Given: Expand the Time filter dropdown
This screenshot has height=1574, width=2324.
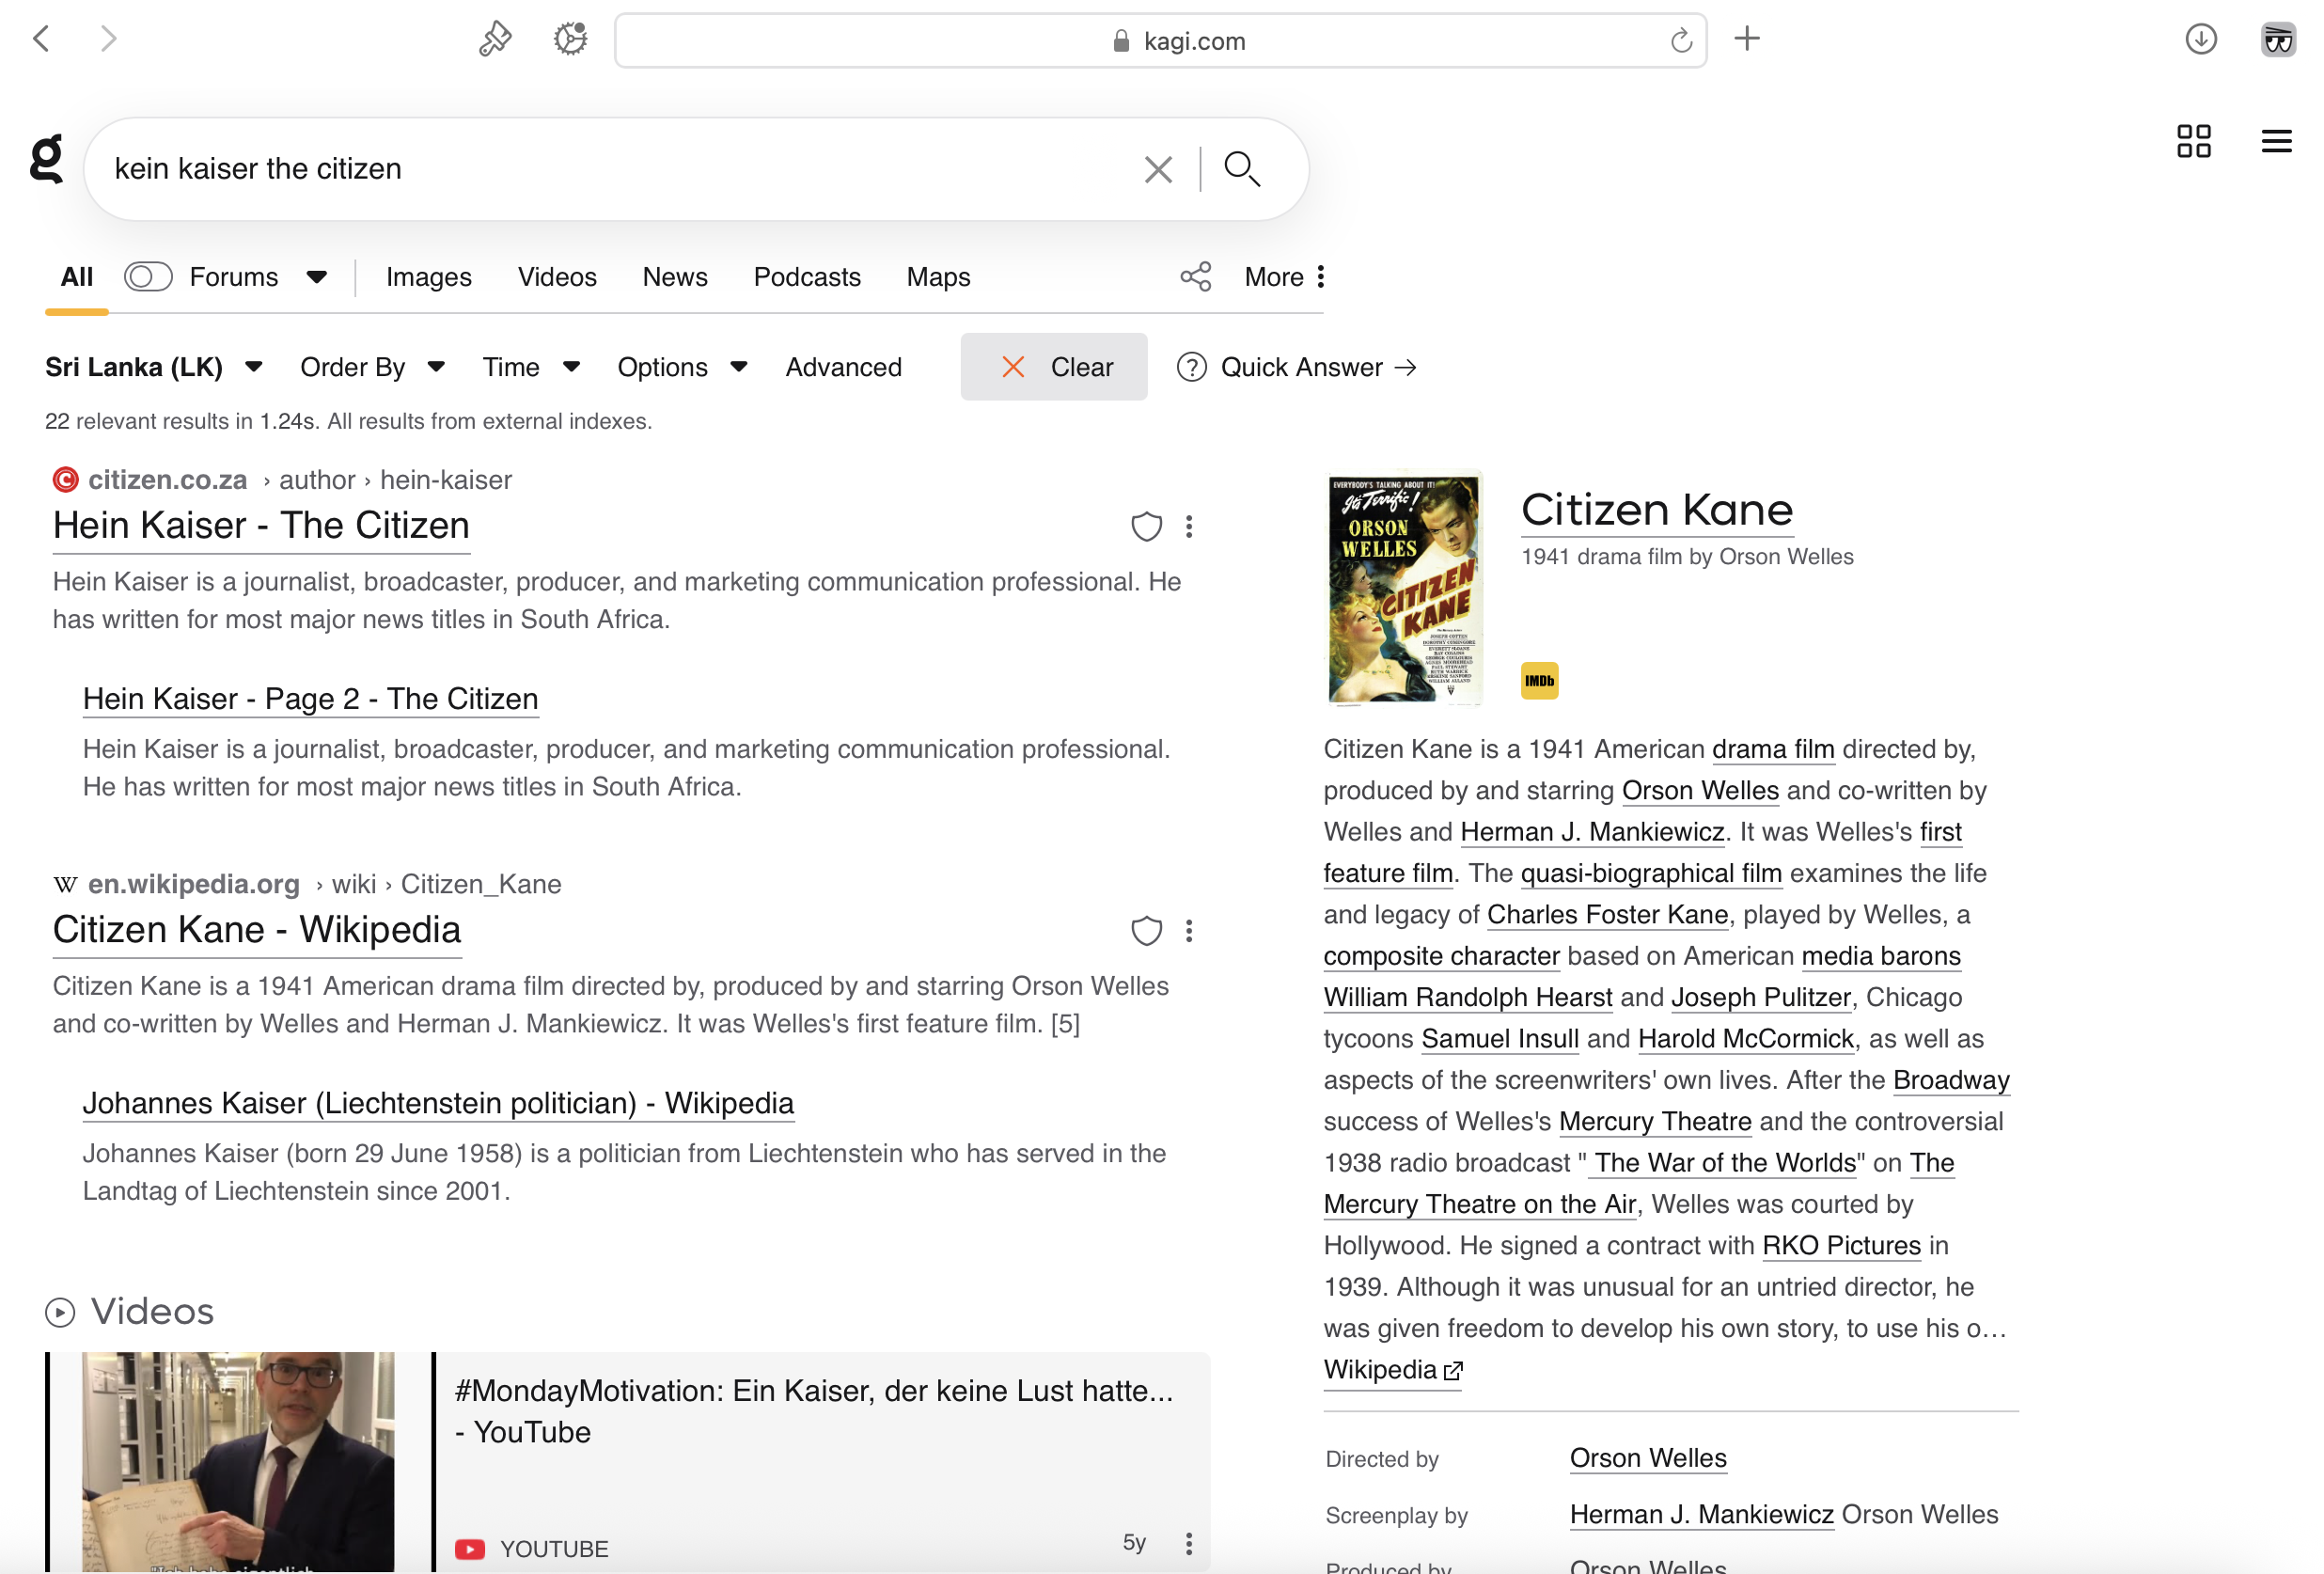Looking at the screenshot, I should tap(531, 367).
